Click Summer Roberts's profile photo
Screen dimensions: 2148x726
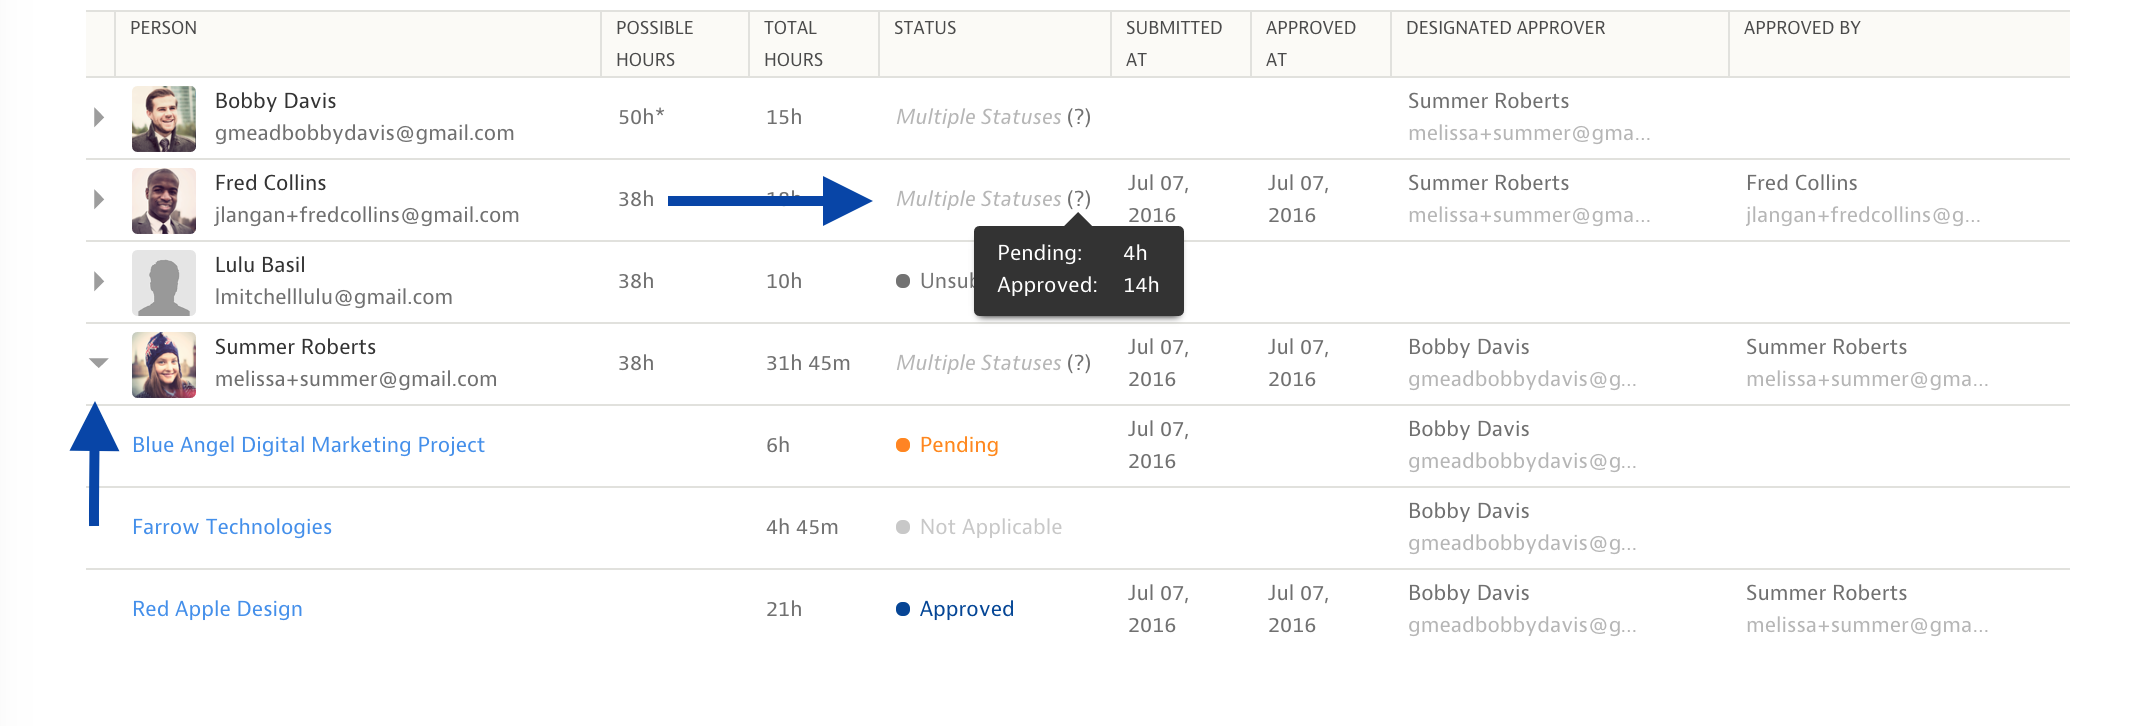point(164,365)
